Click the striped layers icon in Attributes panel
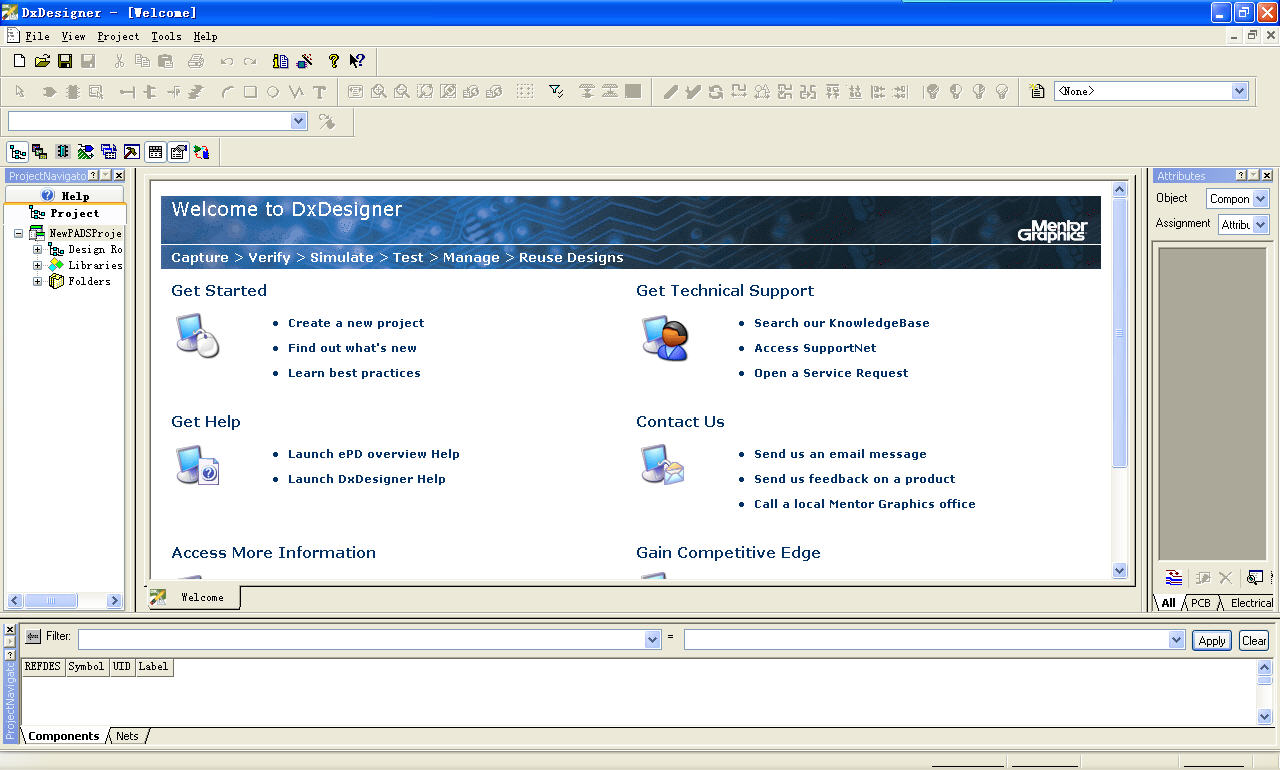 (x=1174, y=578)
